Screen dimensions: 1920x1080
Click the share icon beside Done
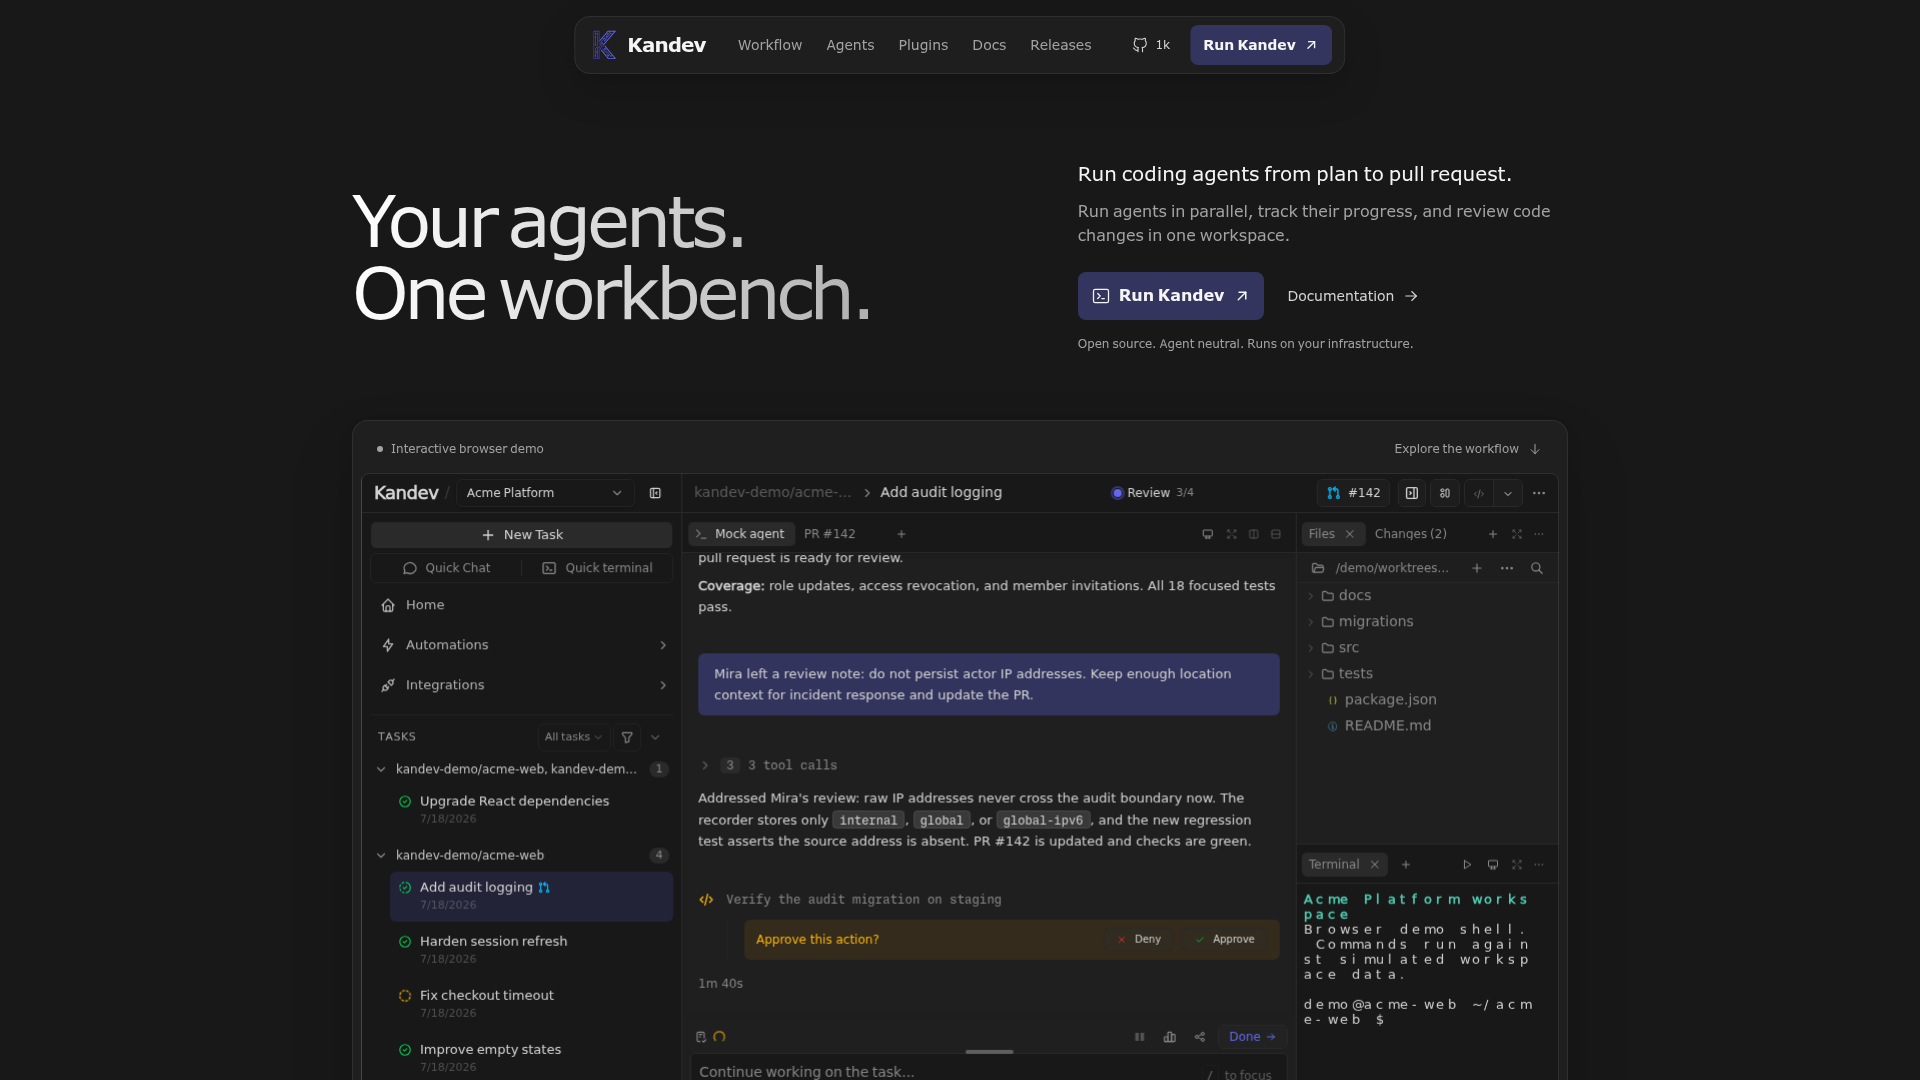pos(1200,1037)
